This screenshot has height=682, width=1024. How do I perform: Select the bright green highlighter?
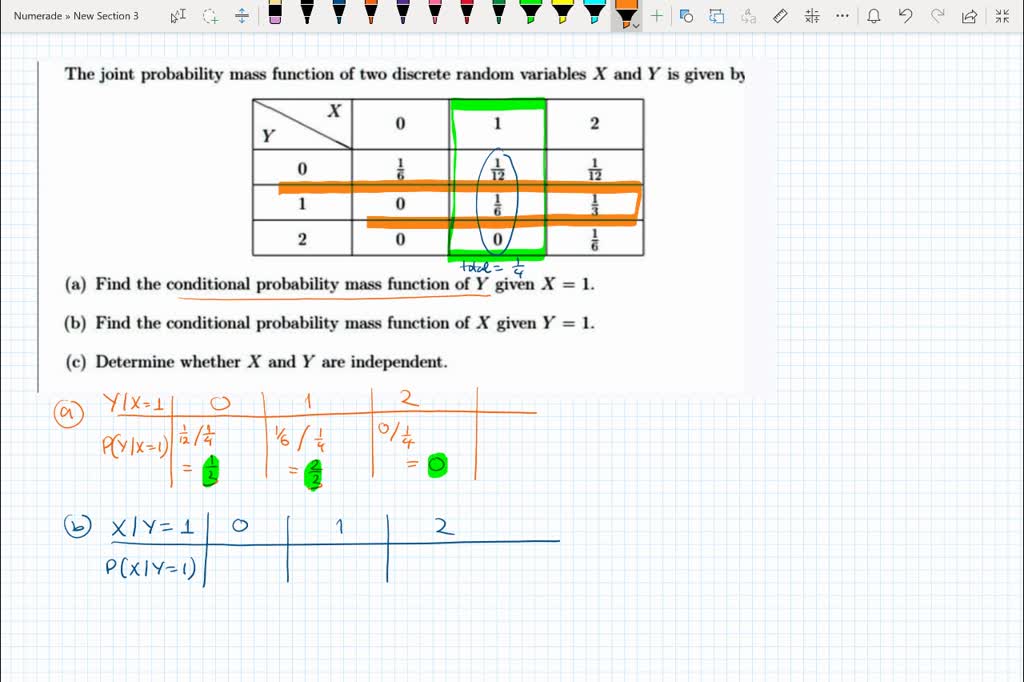(x=530, y=13)
